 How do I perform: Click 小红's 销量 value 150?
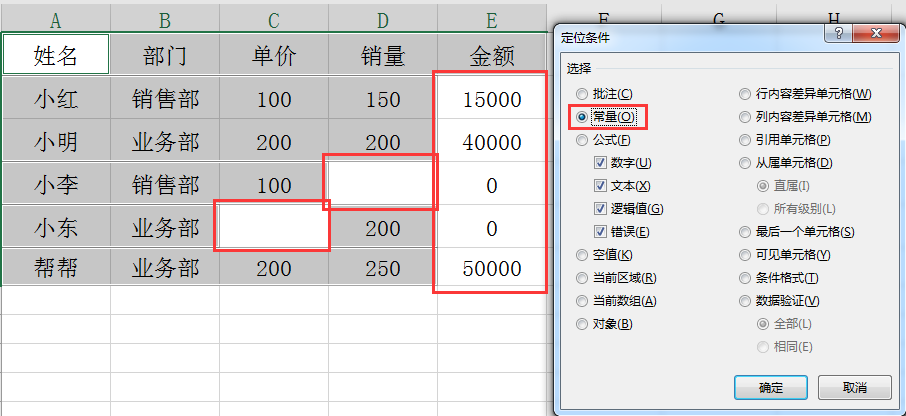(x=383, y=98)
